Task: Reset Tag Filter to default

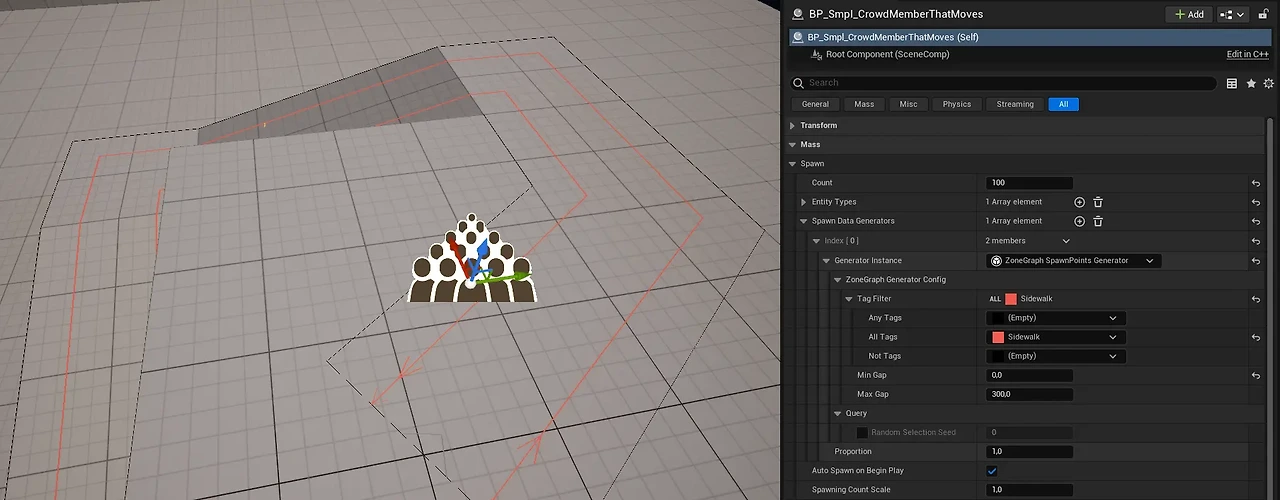Action: point(1256,299)
